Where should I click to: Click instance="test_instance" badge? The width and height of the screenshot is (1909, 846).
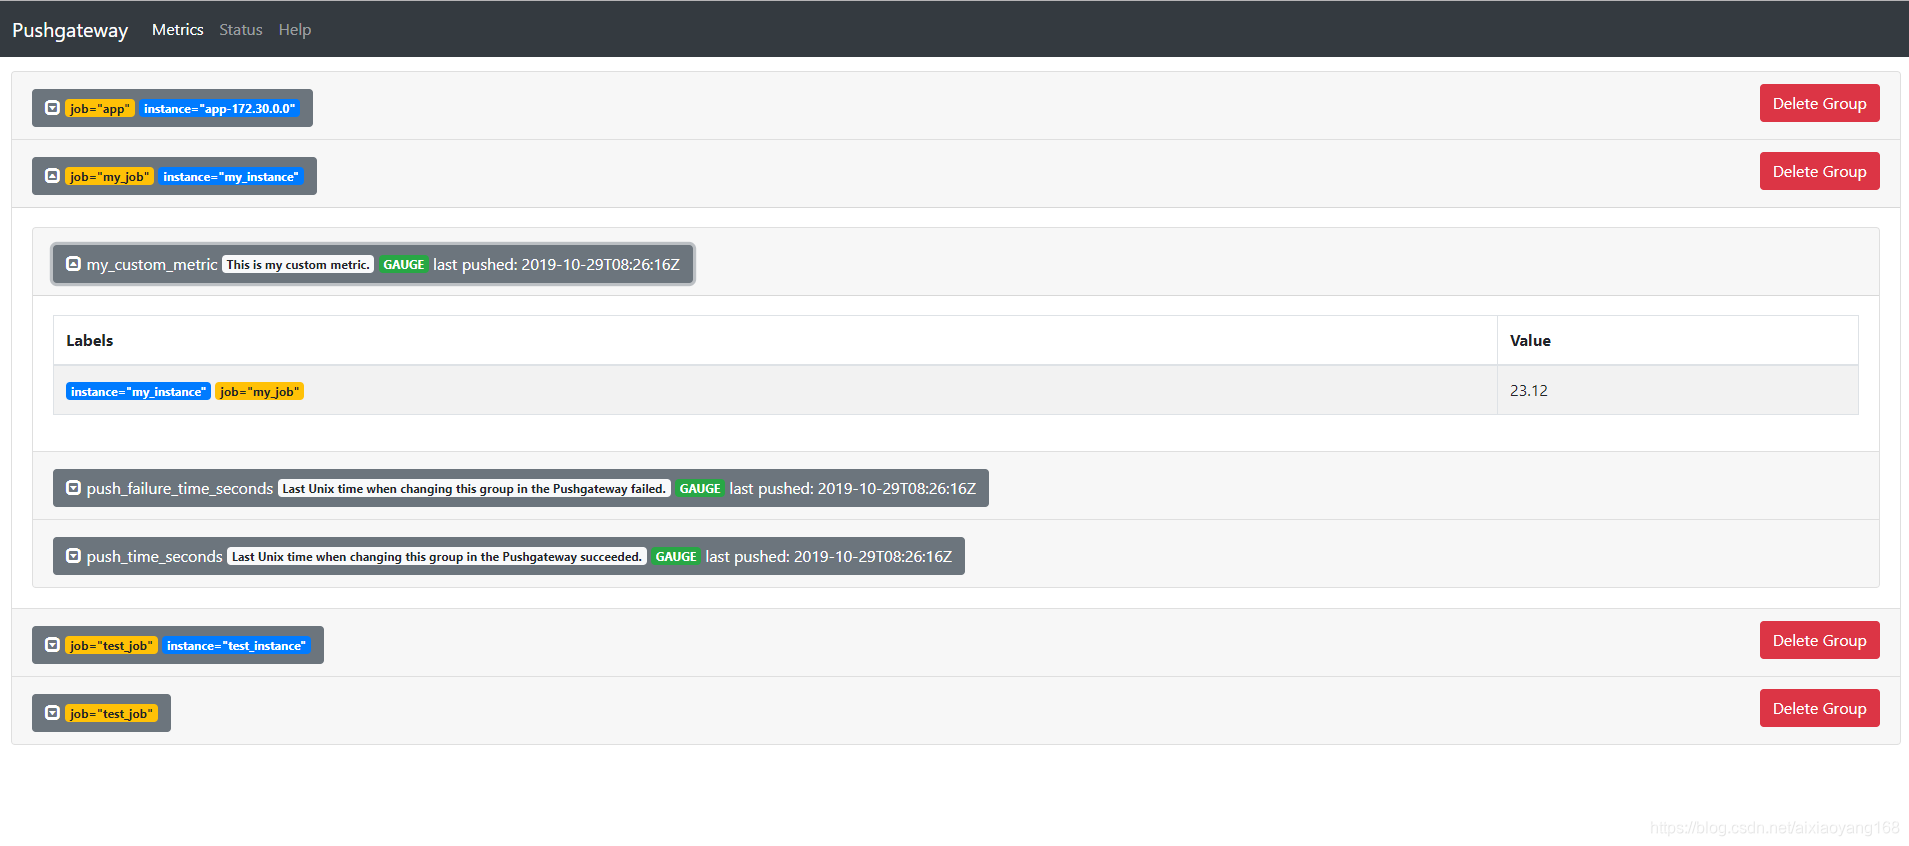tap(236, 646)
